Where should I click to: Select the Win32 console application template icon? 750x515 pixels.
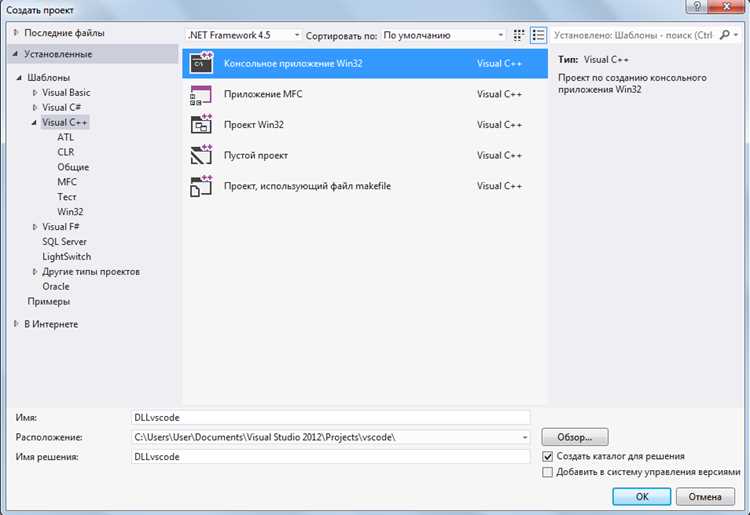click(201, 63)
